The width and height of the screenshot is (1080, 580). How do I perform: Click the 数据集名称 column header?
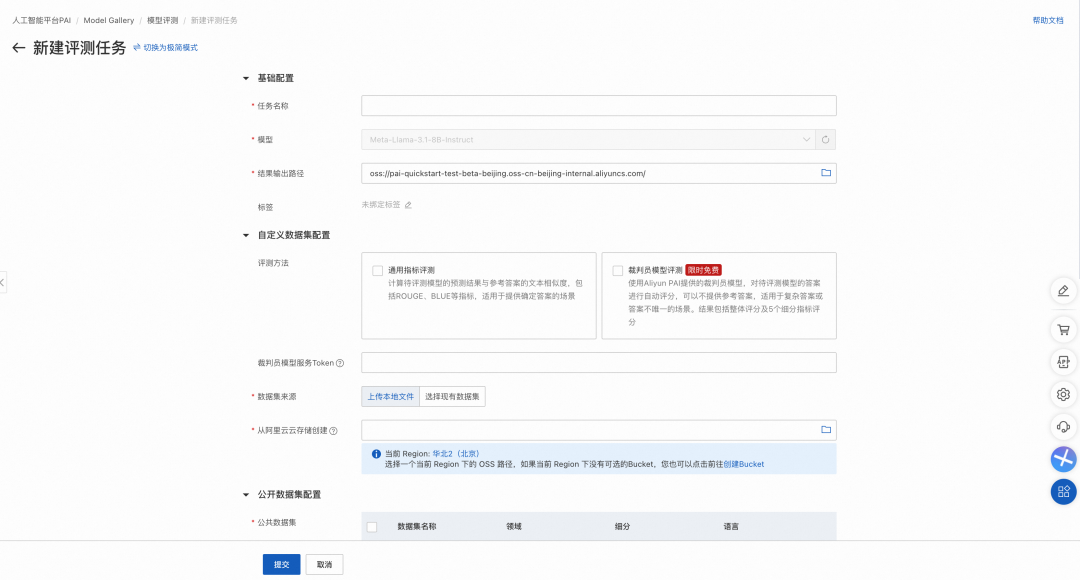pyautogui.click(x=417, y=526)
